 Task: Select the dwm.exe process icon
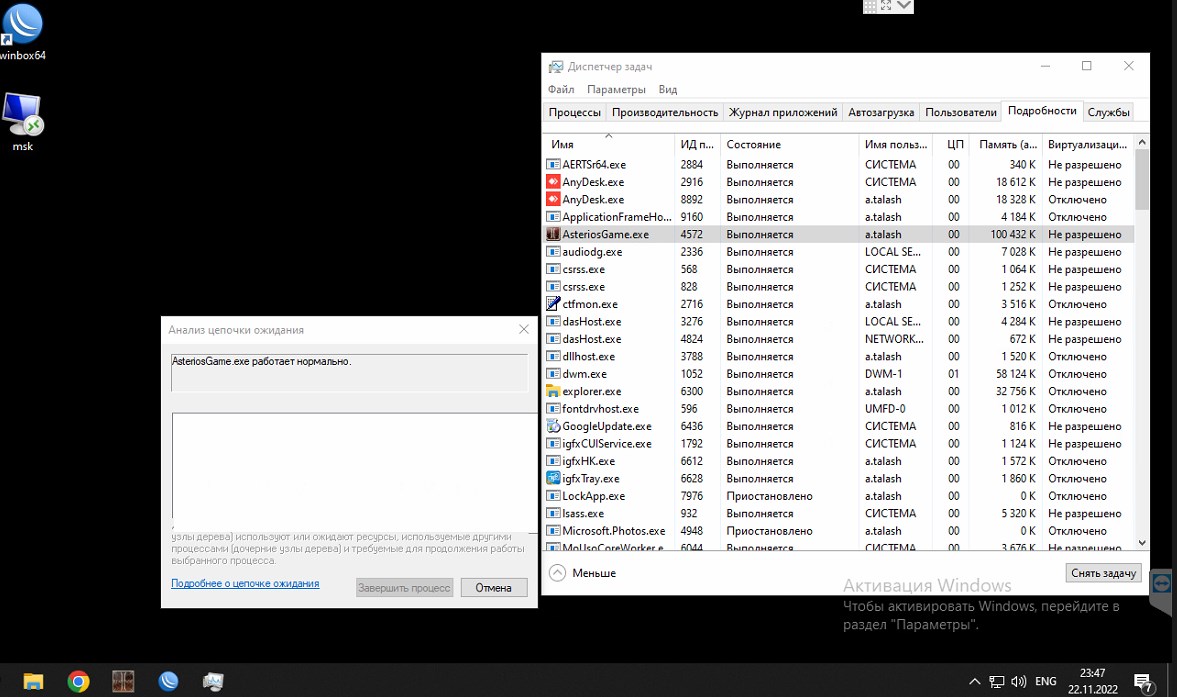coord(553,374)
